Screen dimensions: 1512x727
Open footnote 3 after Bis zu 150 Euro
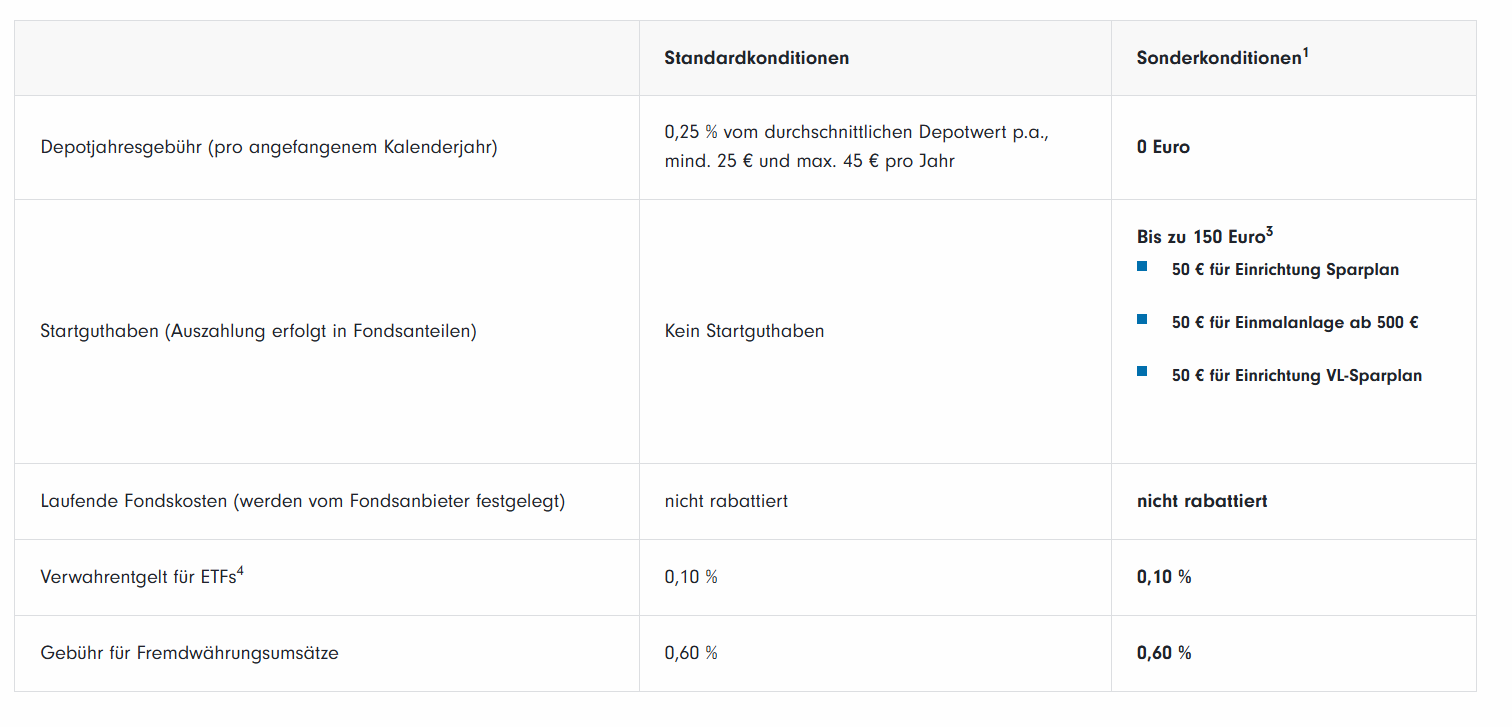(x=1269, y=232)
